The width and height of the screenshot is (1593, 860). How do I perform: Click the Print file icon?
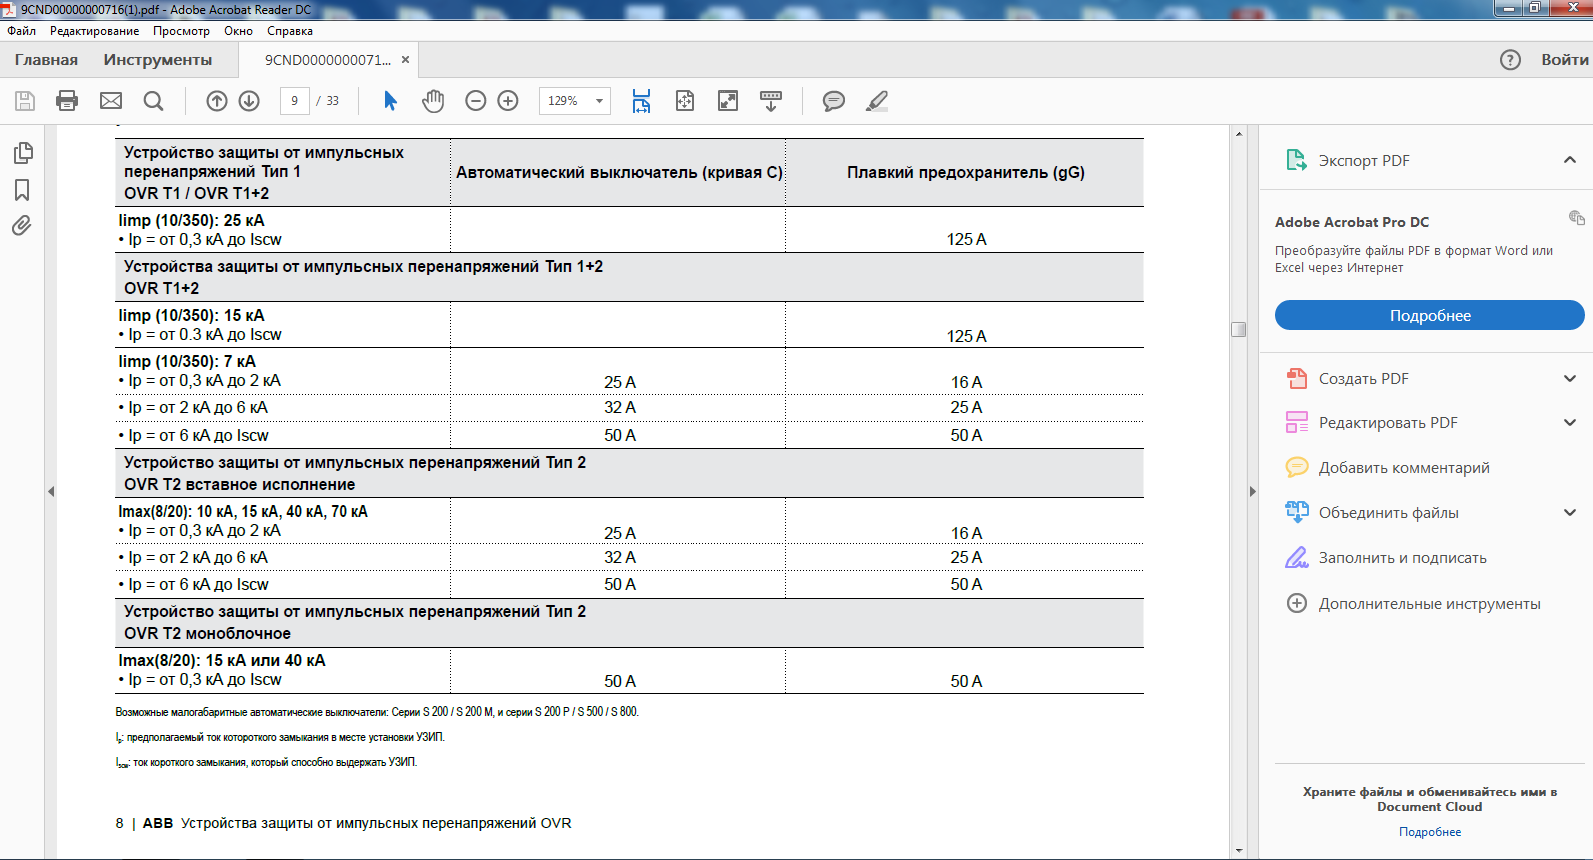[x=67, y=101]
